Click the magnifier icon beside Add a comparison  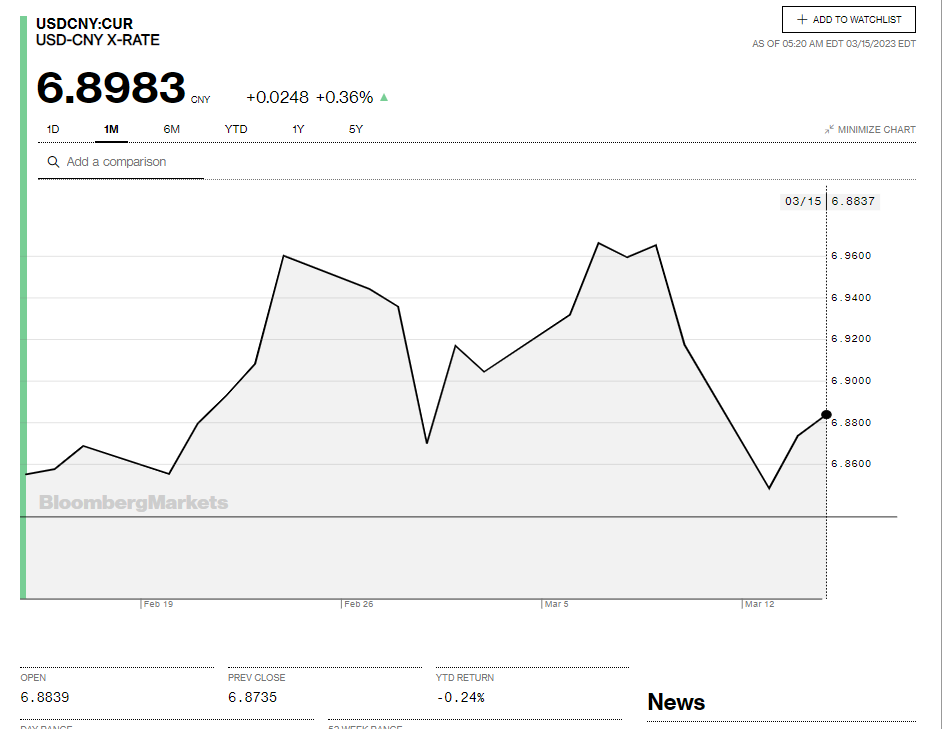53,162
